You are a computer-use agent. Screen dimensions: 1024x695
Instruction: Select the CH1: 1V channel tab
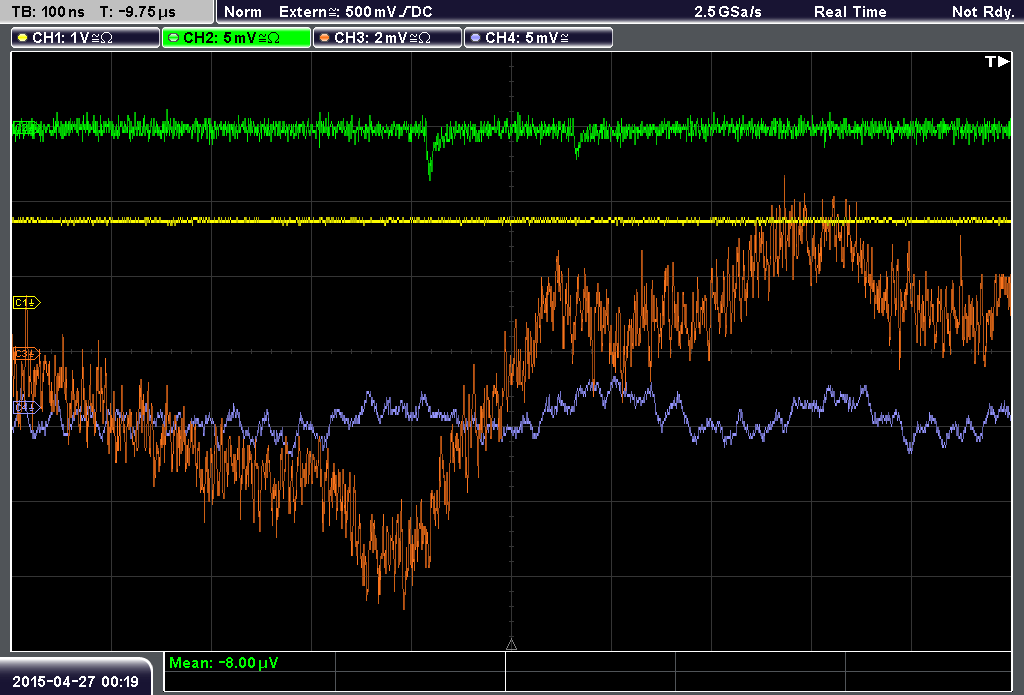click(86, 38)
